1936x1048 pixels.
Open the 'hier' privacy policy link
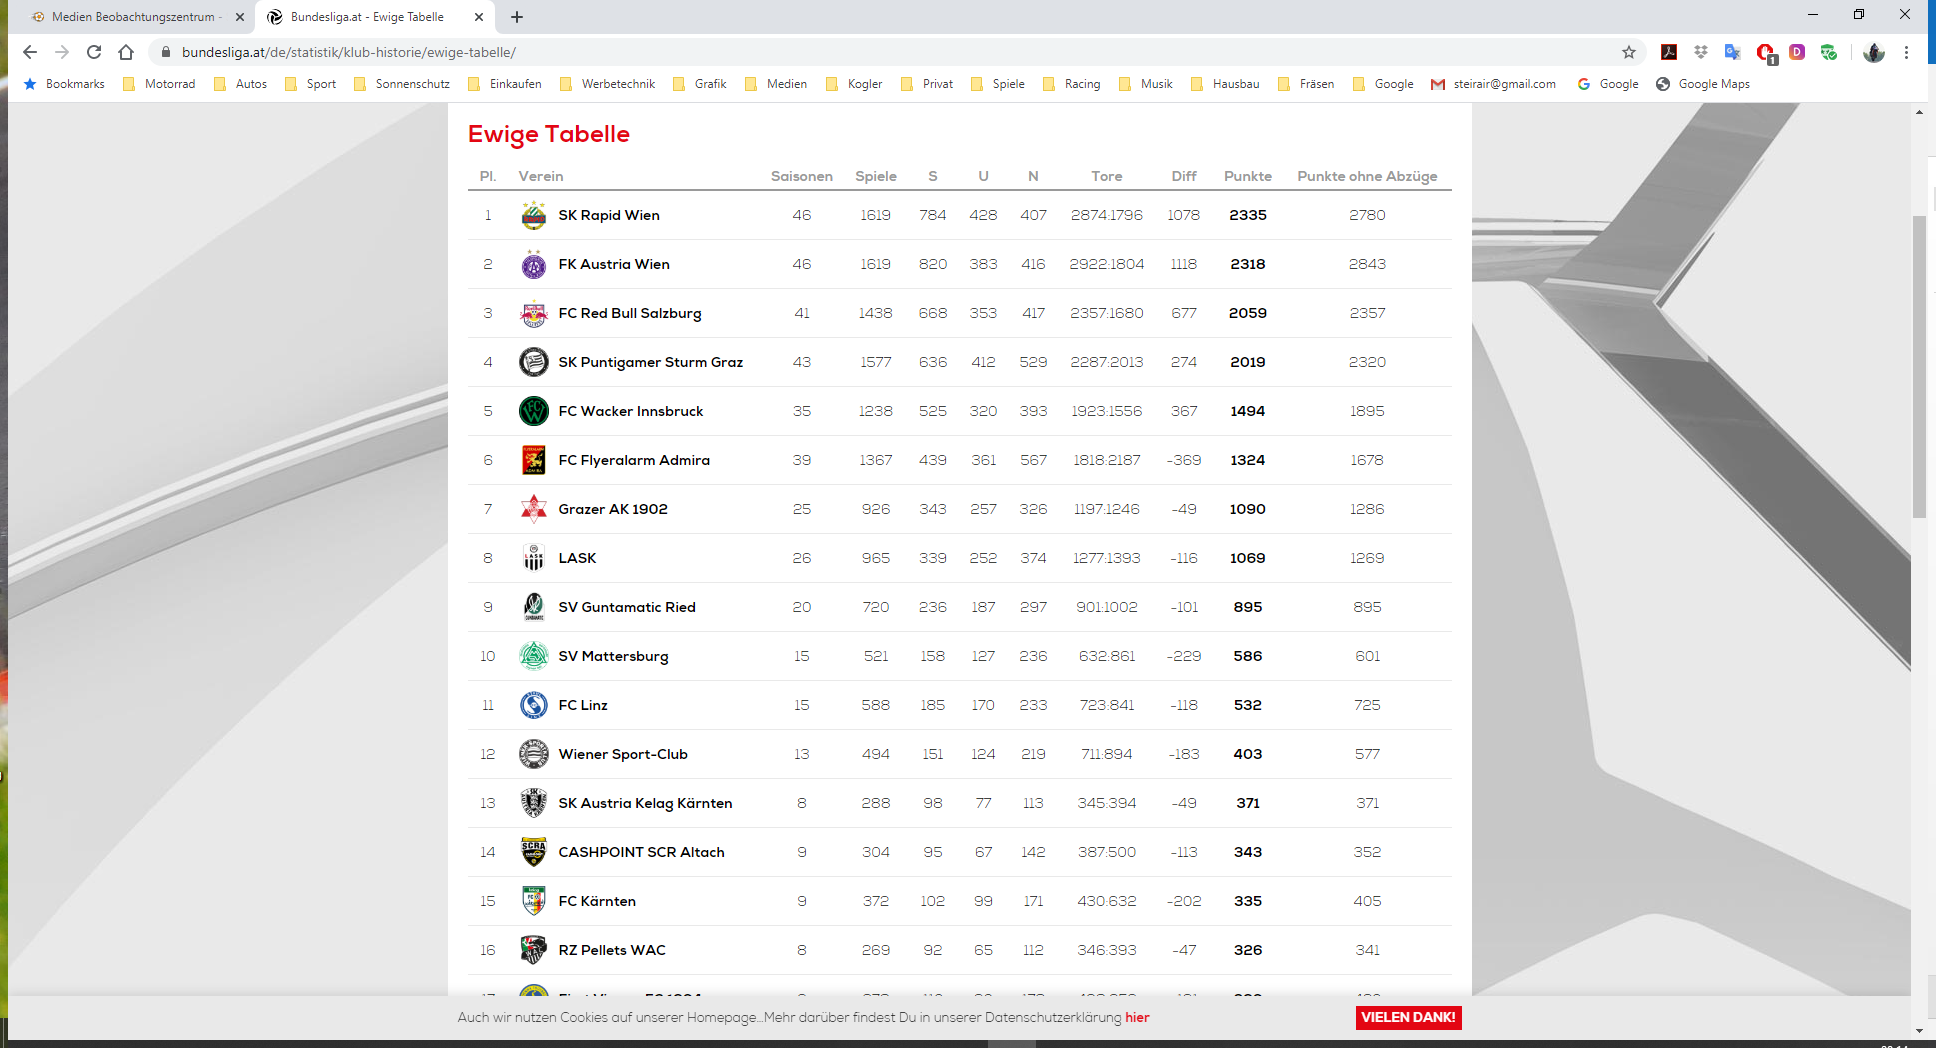1137,1017
